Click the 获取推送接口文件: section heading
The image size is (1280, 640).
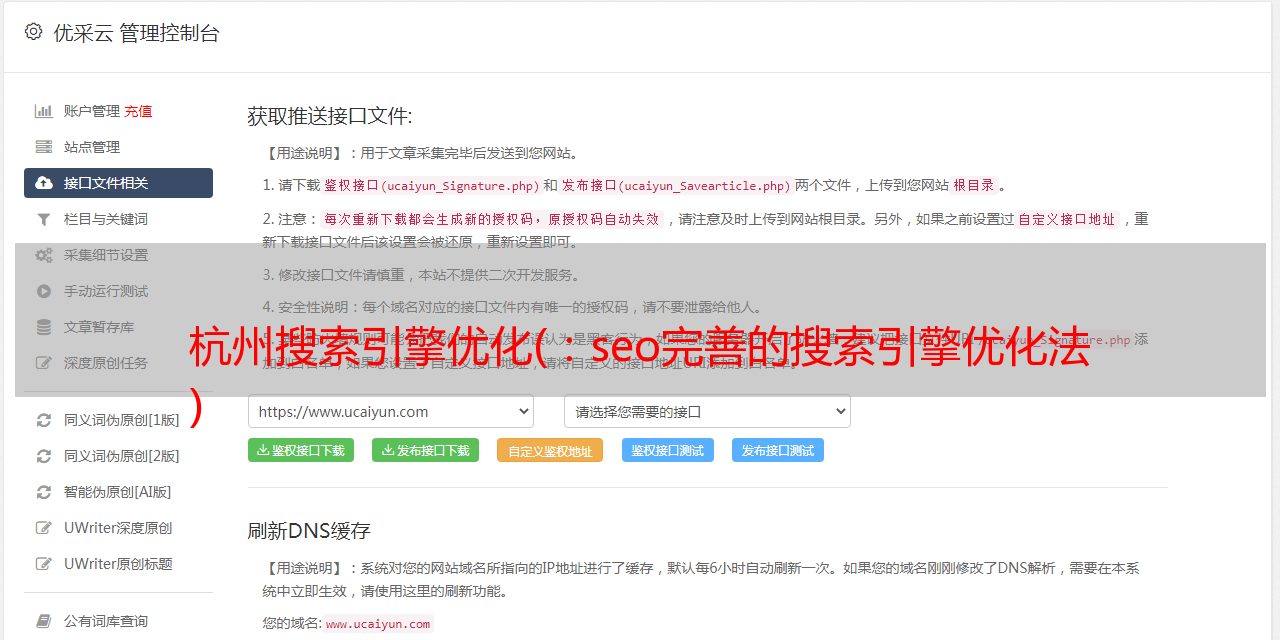[330, 116]
